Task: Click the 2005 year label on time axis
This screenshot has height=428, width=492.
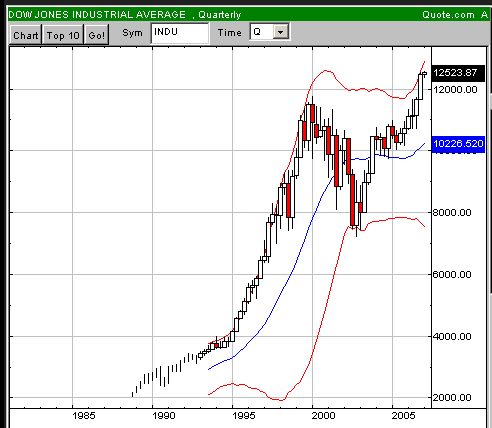Action: tap(404, 416)
